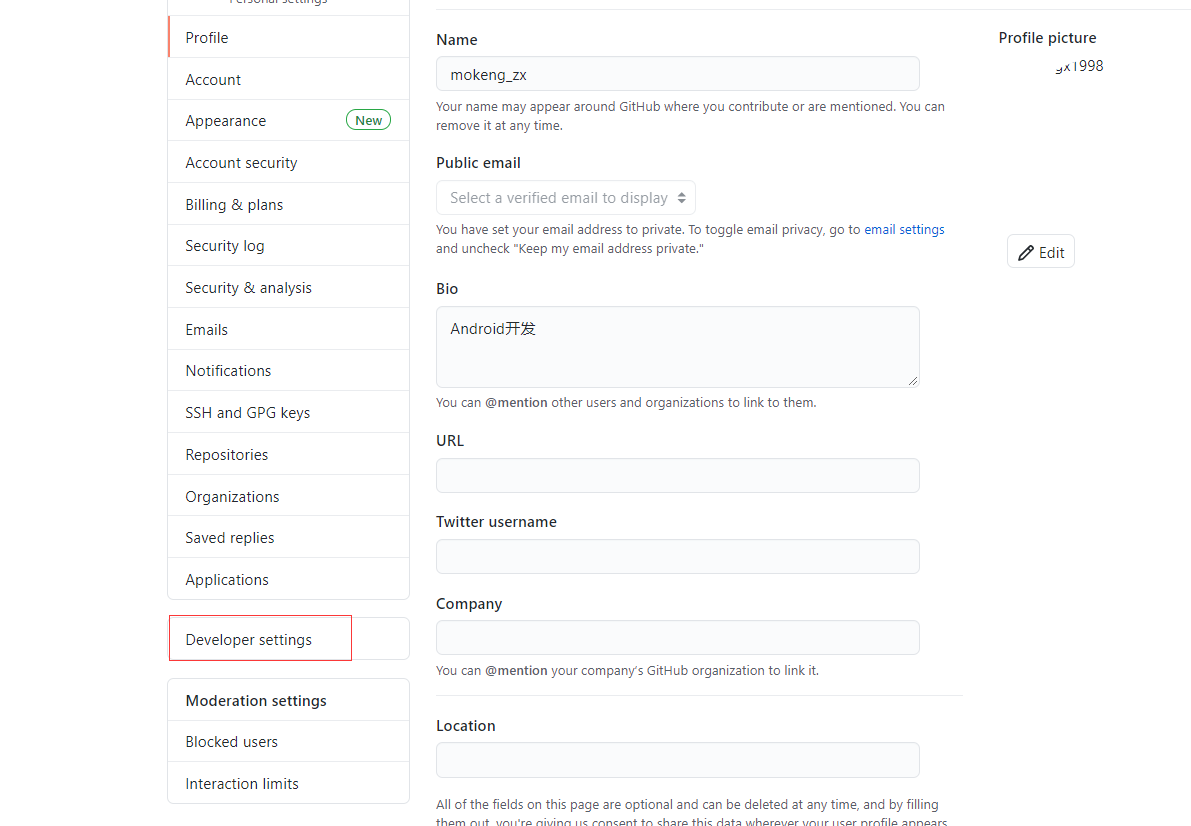
Task: Click the Bio text area containing Android开发
Action: (677, 347)
